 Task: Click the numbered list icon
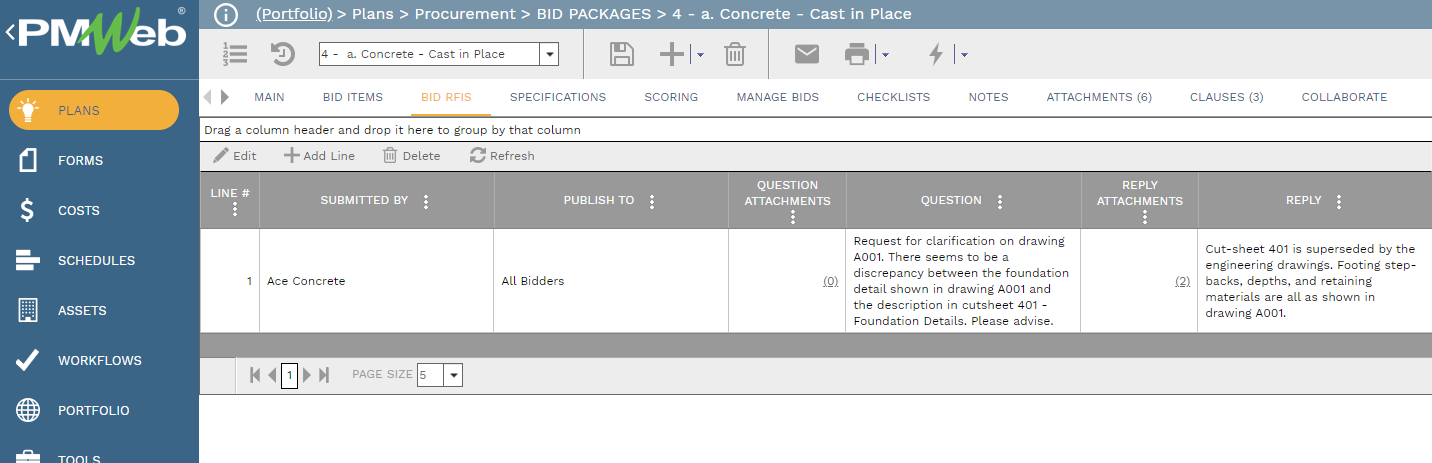[235, 54]
